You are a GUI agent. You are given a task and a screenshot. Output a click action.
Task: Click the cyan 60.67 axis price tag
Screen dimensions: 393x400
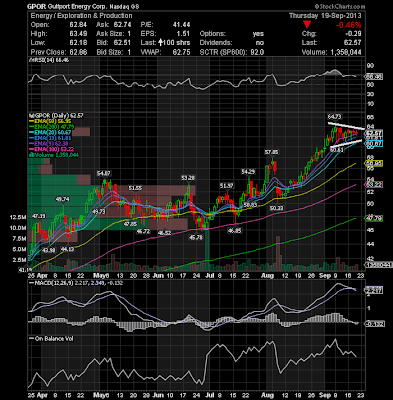[x=374, y=144]
